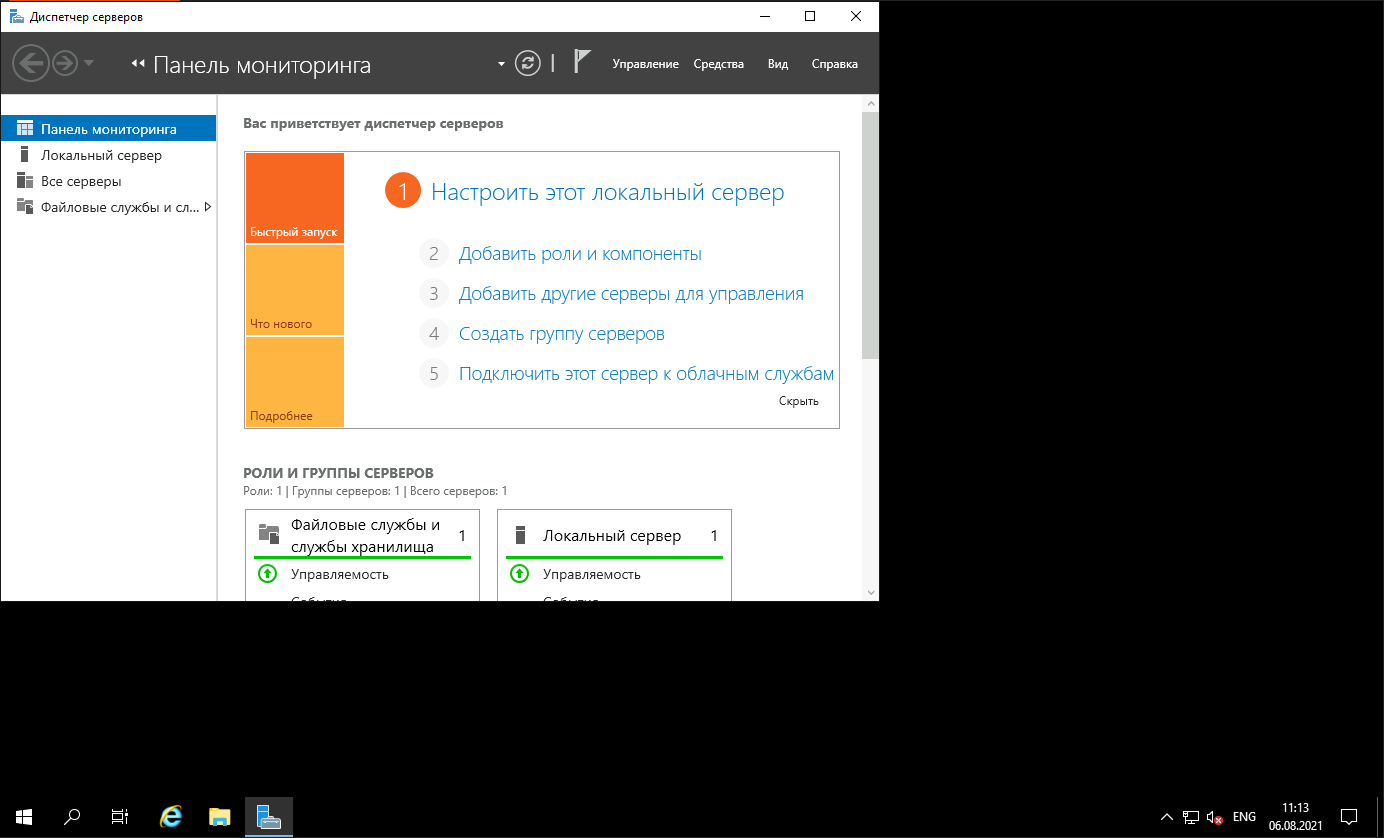Screen dimensions: 1384x838
Task: Open the Средства menu
Action: [719, 64]
